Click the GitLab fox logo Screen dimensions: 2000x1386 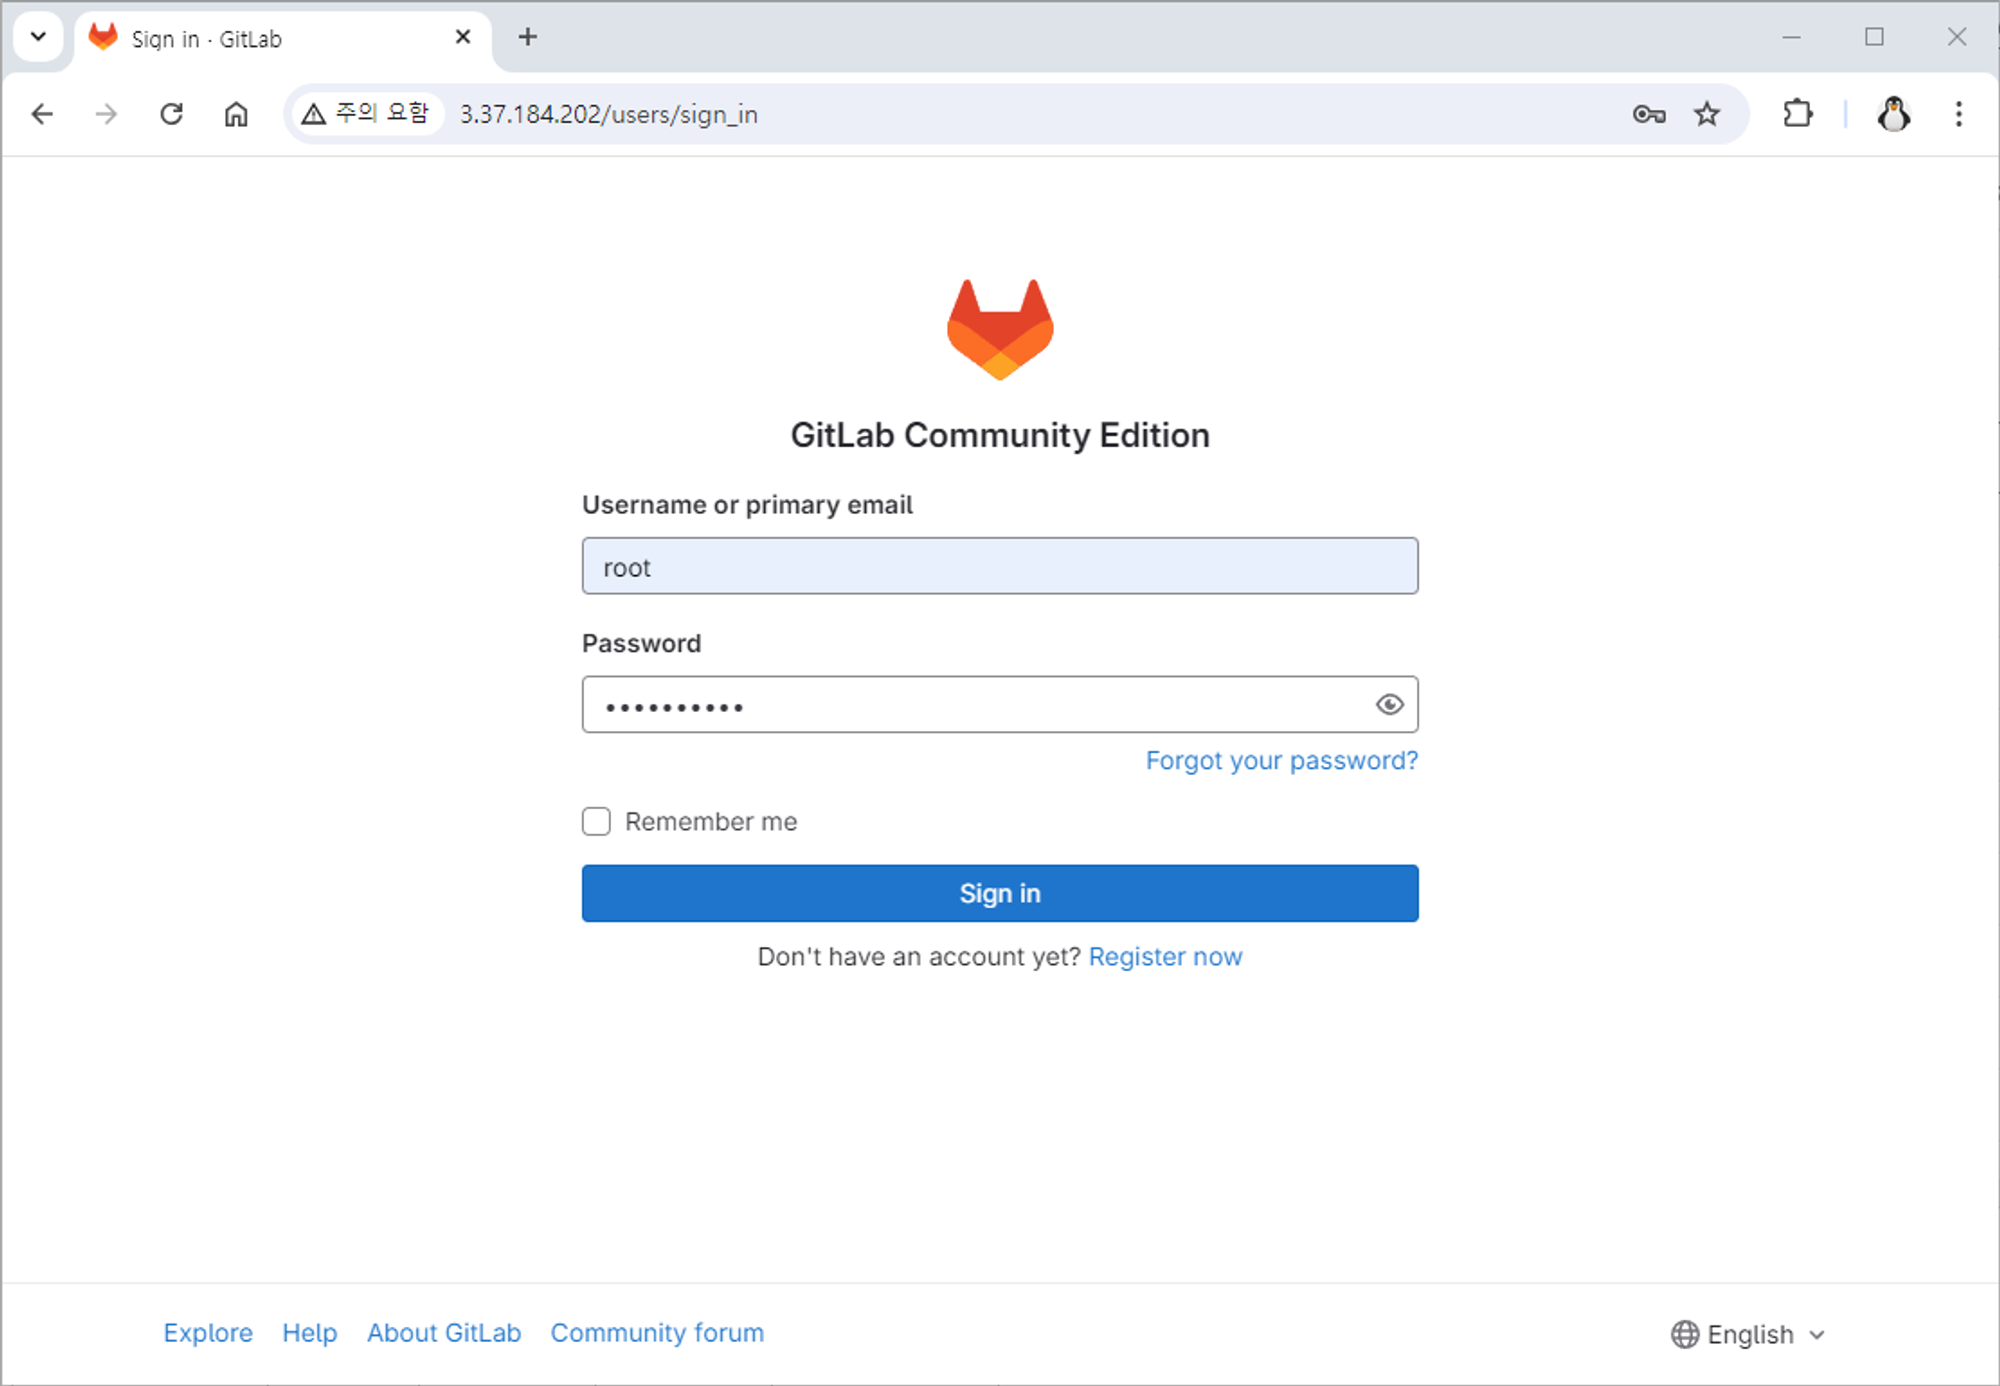tap(999, 329)
